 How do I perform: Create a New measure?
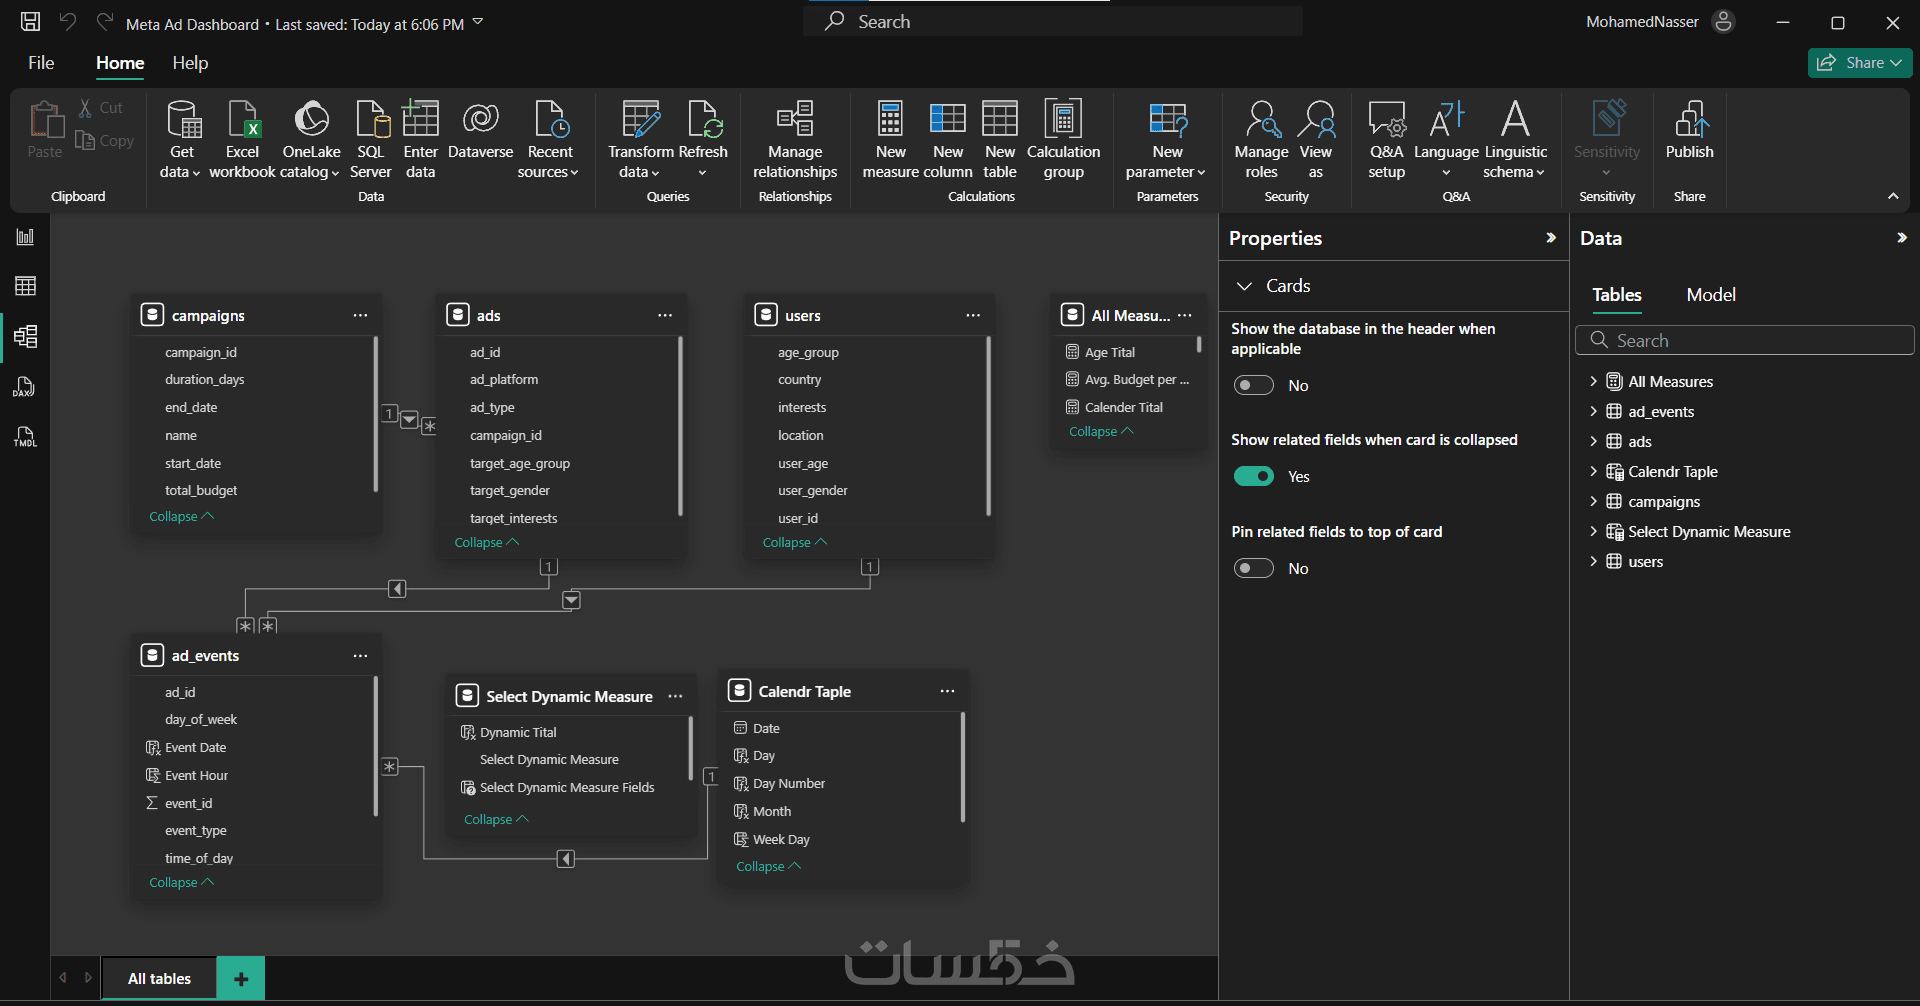tap(890, 139)
